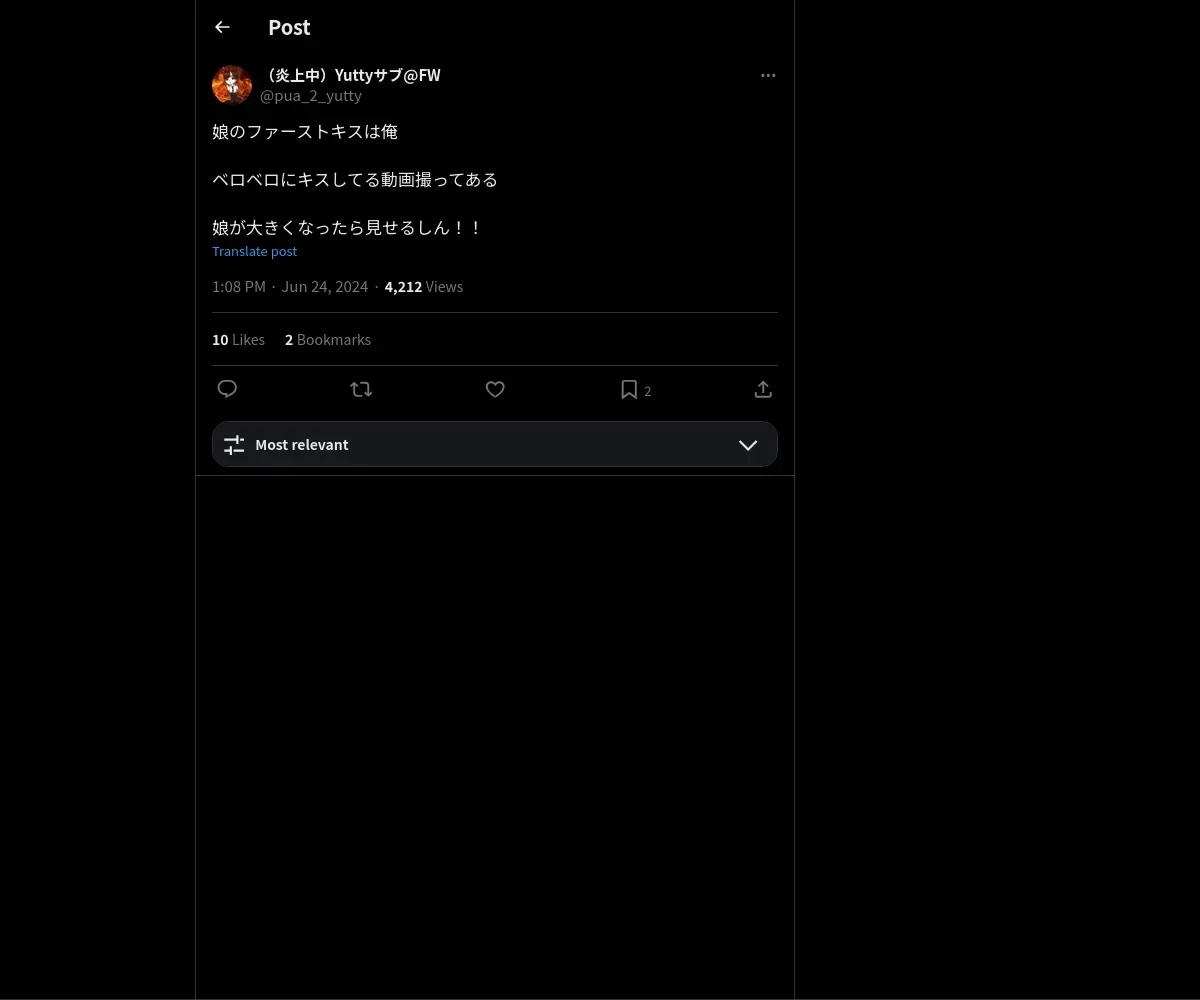
Task: Open the three-dot more options menu
Action: pos(768,75)
